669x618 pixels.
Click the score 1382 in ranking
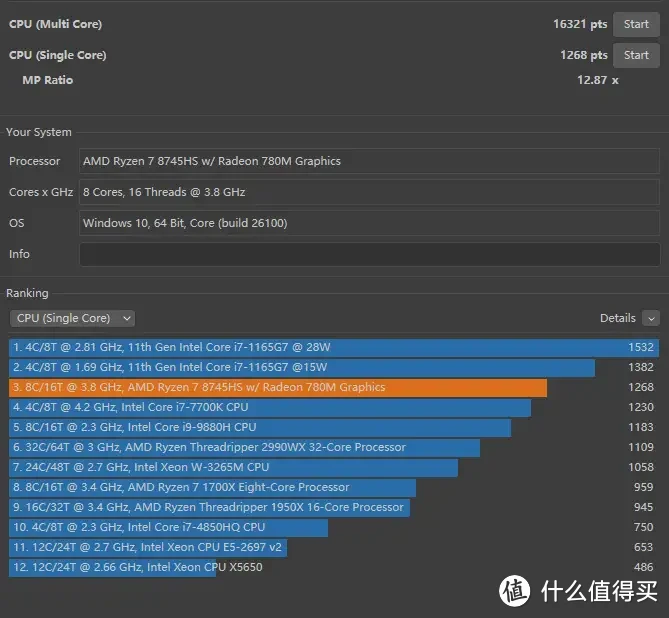[x=641, y=367]
